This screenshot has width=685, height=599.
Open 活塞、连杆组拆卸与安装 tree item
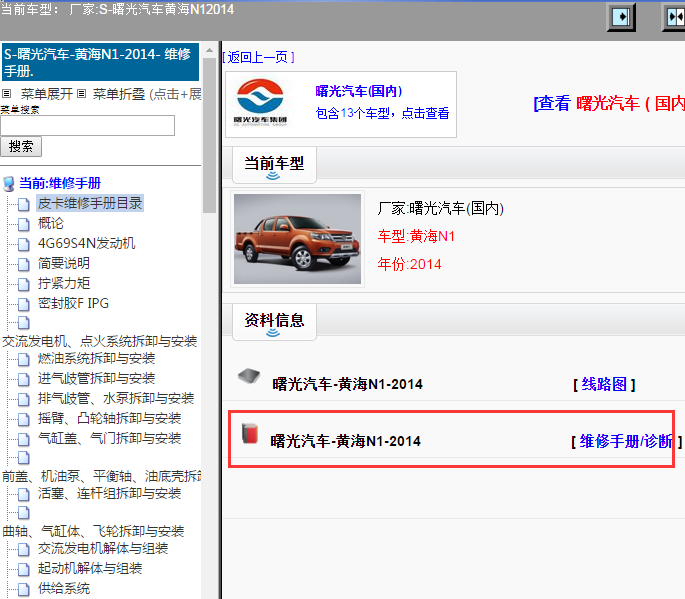[x=110, y=494]
